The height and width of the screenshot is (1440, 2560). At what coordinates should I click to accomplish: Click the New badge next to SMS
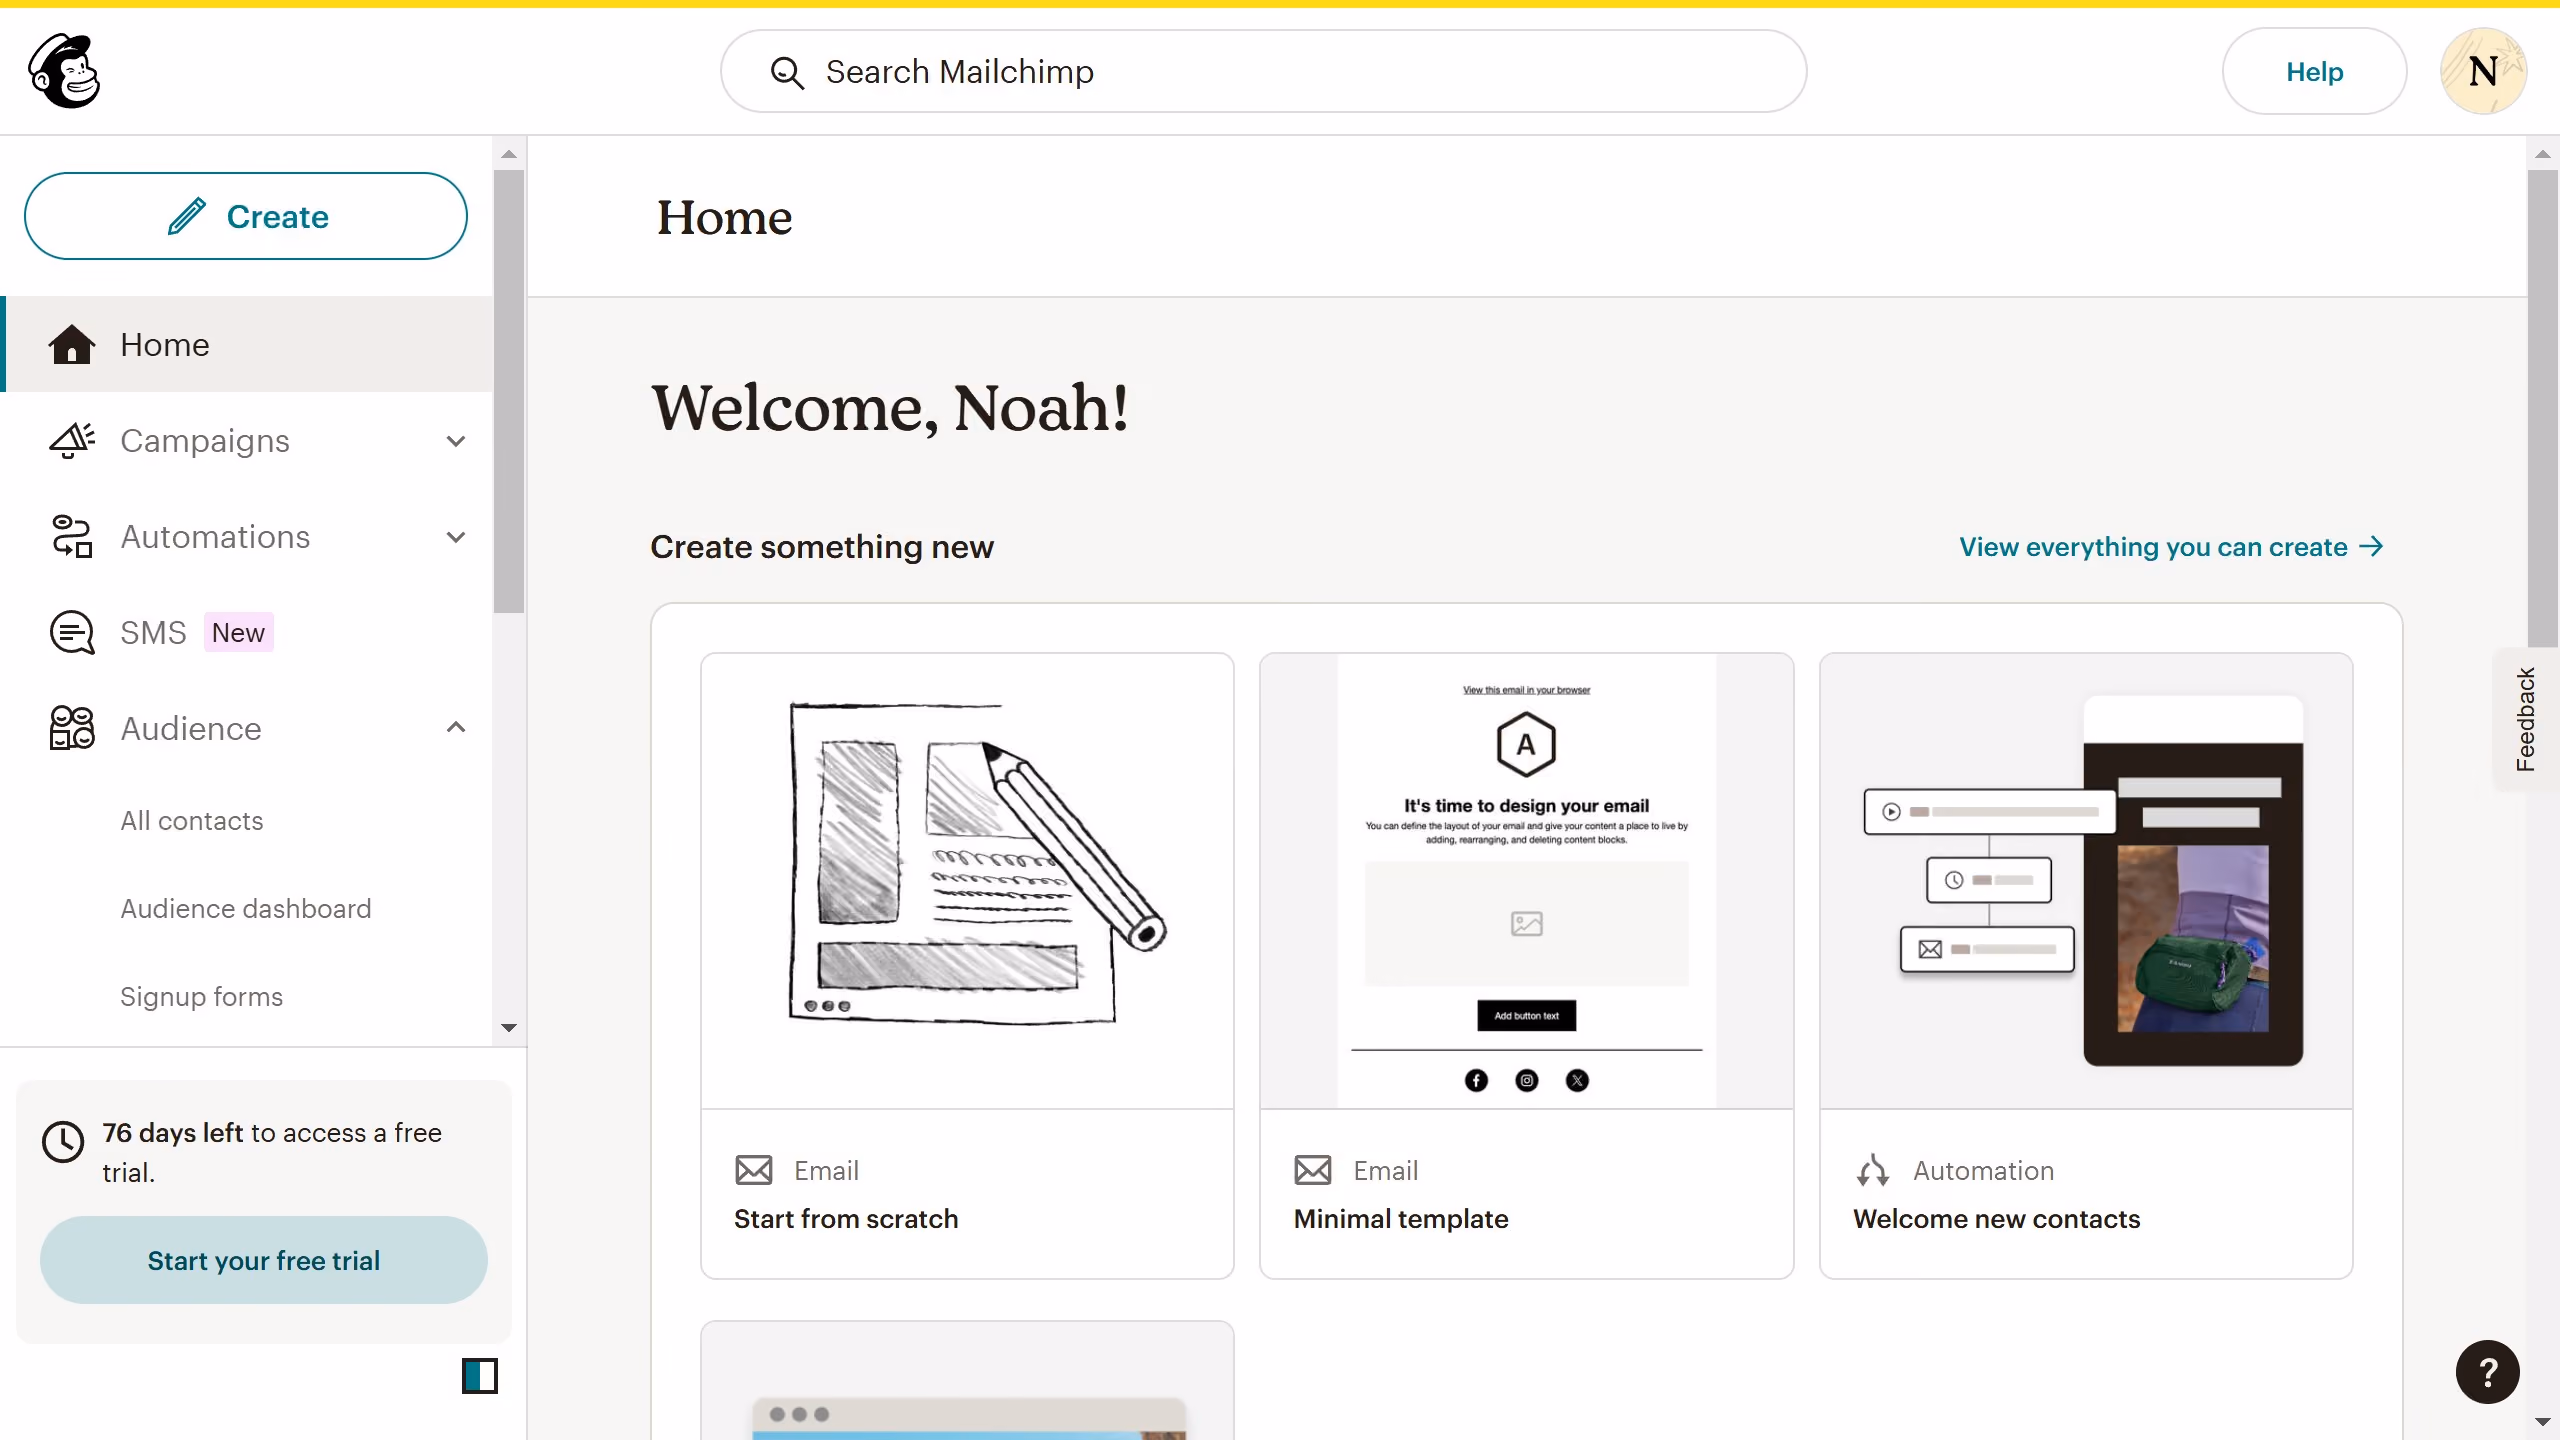[x=238, y=632]
